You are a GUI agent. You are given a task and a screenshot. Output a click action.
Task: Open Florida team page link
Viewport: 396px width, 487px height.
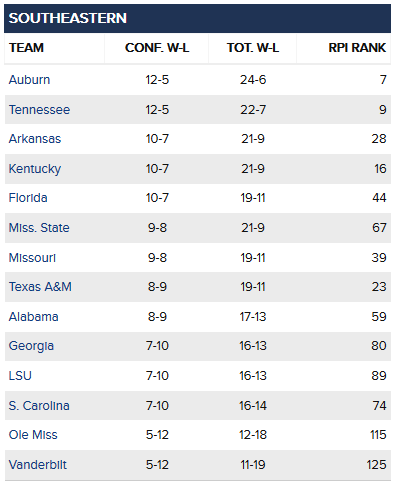pos(28,198)
